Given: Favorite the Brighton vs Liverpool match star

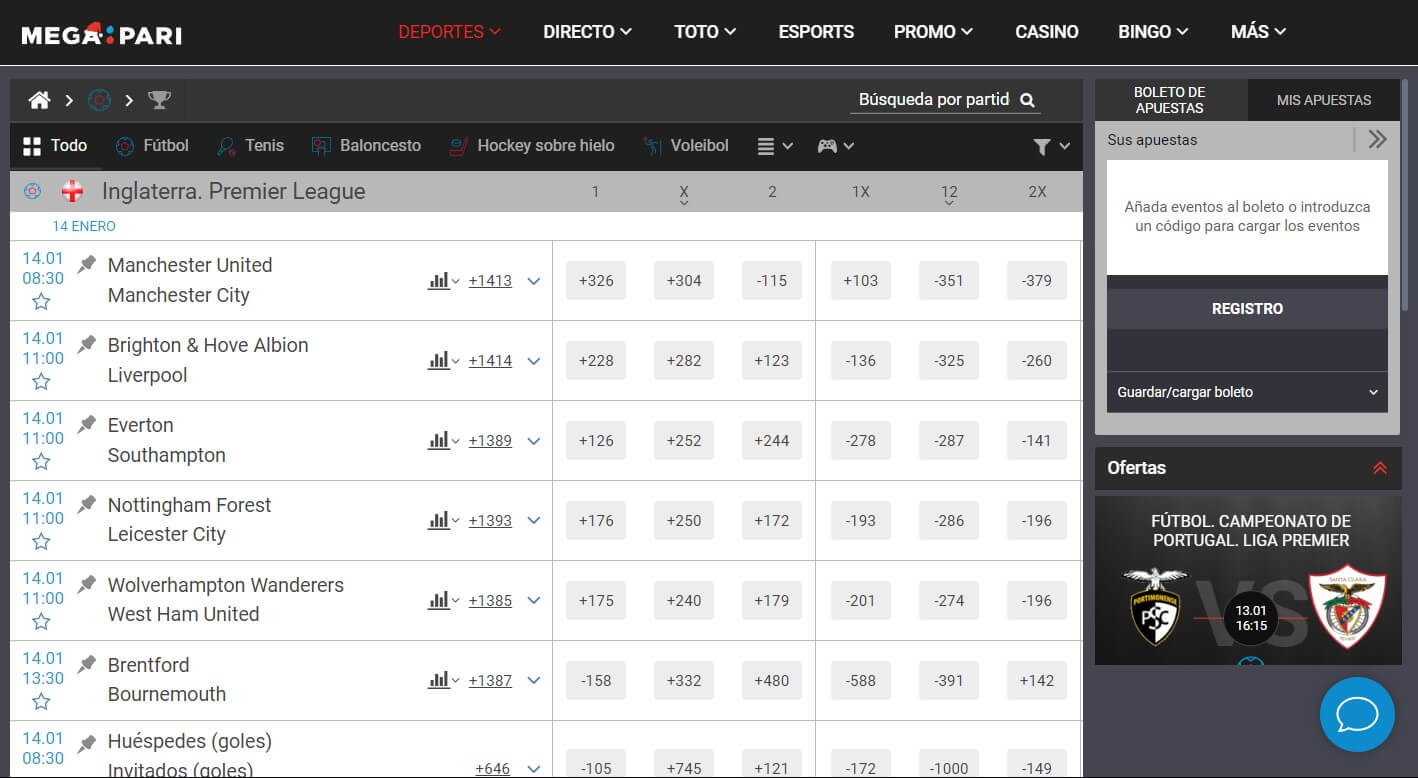Looking at the screenshot, I should pyautogui.click(x=41, y=382).
